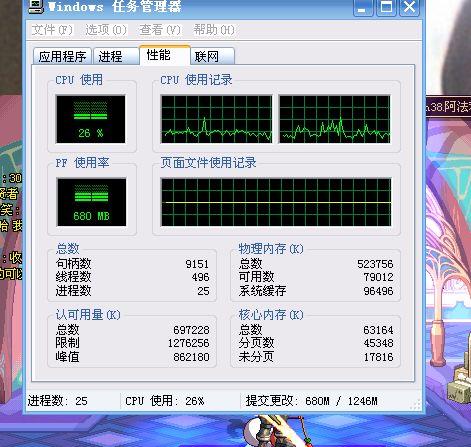This screenshot has width=471, height=447.
Task: Click the 限制 label
Action: click(67, 343)
